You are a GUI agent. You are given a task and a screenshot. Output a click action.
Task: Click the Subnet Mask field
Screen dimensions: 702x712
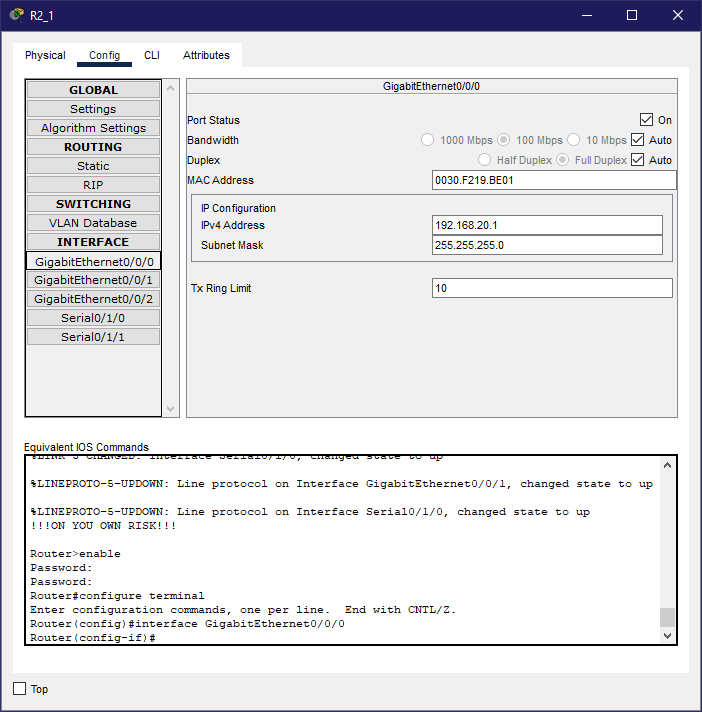[547, 245]
